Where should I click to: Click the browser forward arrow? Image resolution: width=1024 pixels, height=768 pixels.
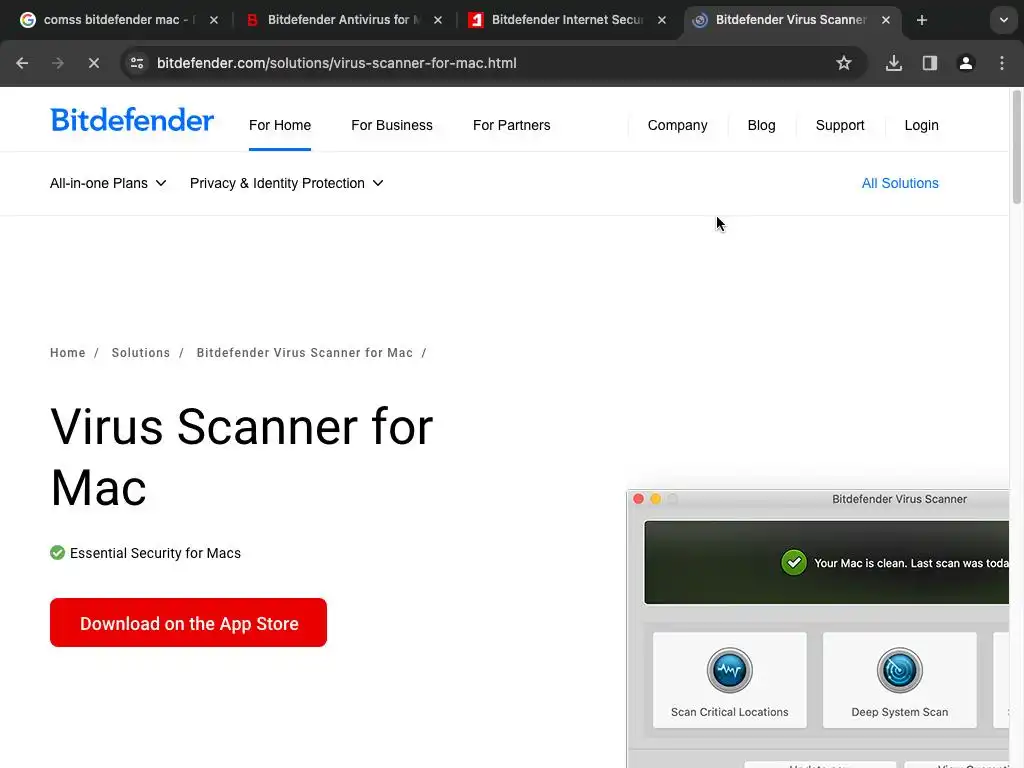point(58,63)
